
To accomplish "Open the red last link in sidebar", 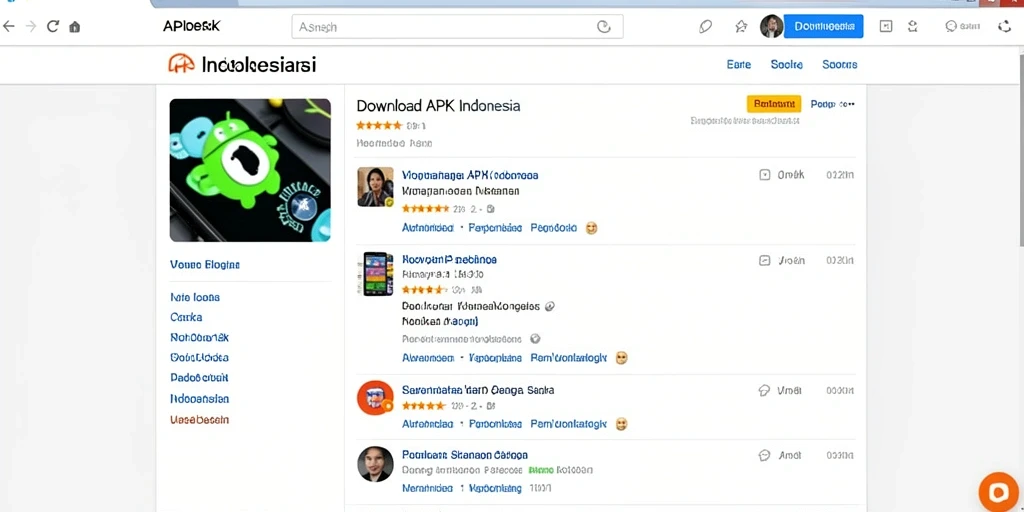I will [199, 419].
